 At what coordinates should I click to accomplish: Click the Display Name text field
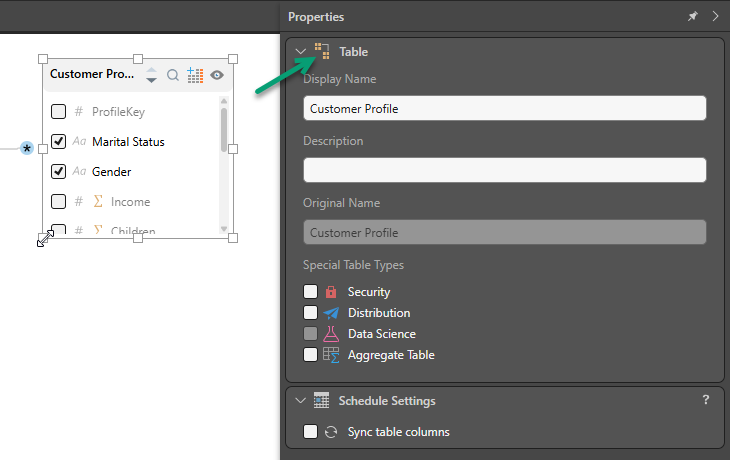[x=504, y=108]
